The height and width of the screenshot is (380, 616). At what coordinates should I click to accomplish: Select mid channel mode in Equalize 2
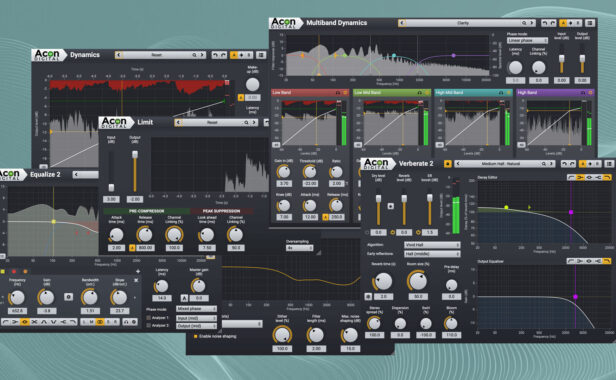pyautogui.click(x=92, y=321)
